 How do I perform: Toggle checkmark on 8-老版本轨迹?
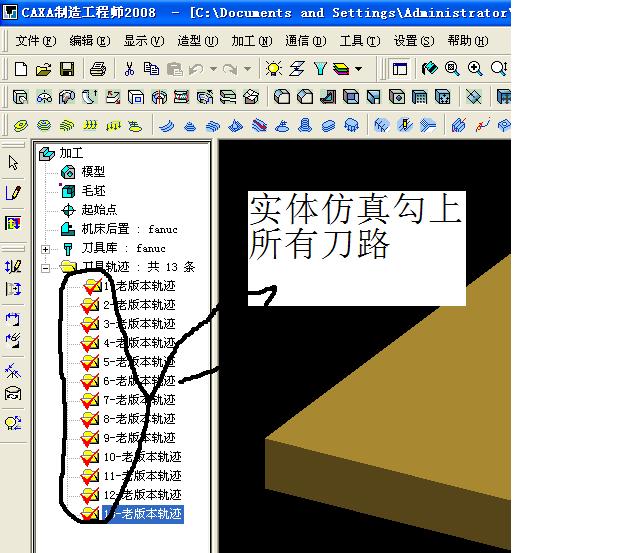coord(90,419)
